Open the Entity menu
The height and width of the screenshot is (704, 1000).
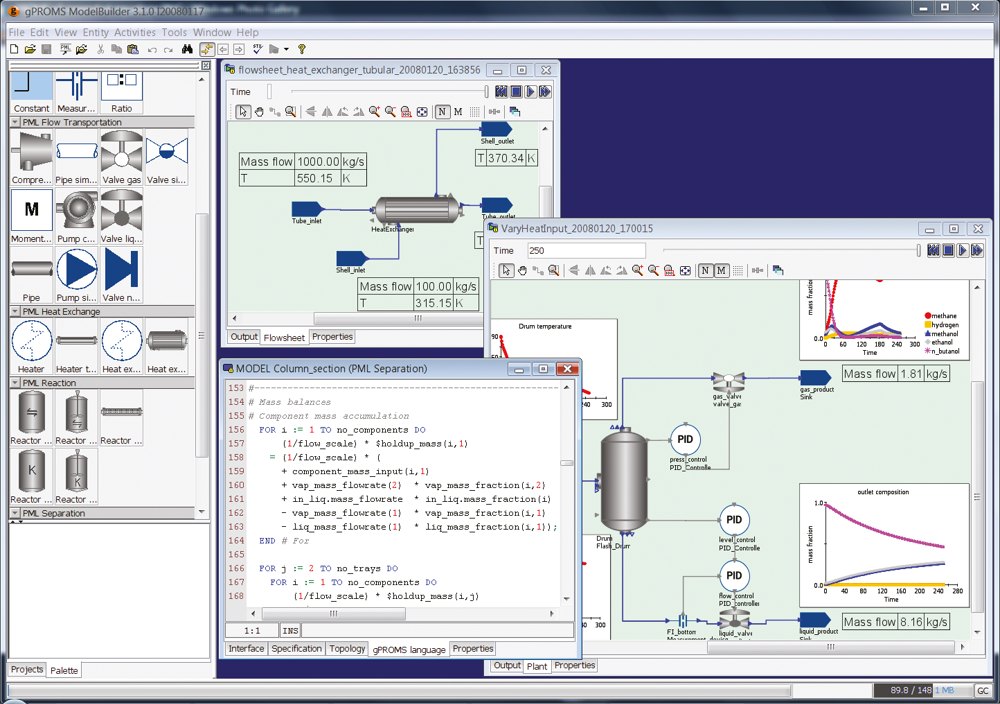[x=96, y=32]
